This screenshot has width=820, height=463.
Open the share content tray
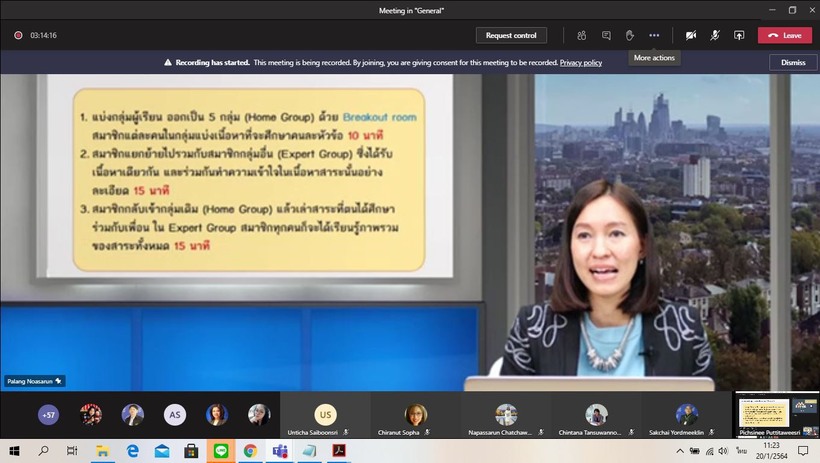pyautogui.click(x=739, y=35)
